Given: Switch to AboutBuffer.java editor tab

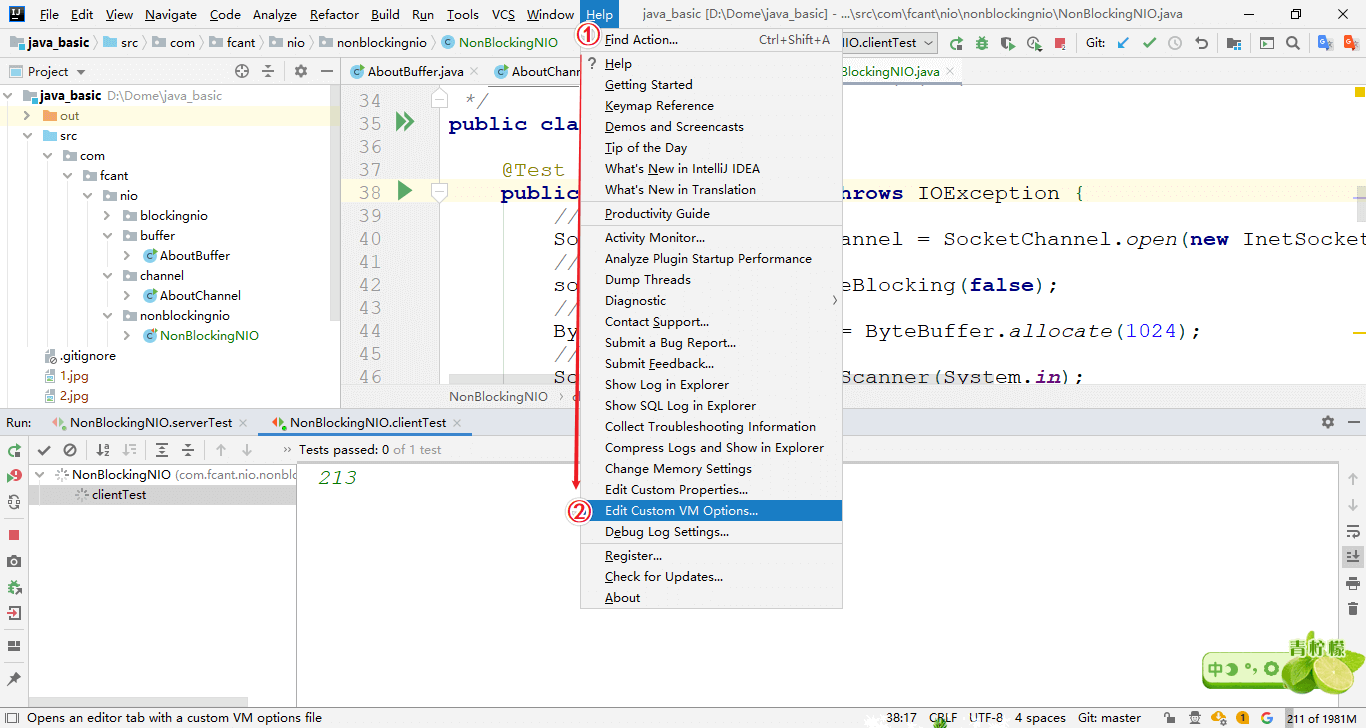Looking at the screenshot, I should click(x=415, y=71).
